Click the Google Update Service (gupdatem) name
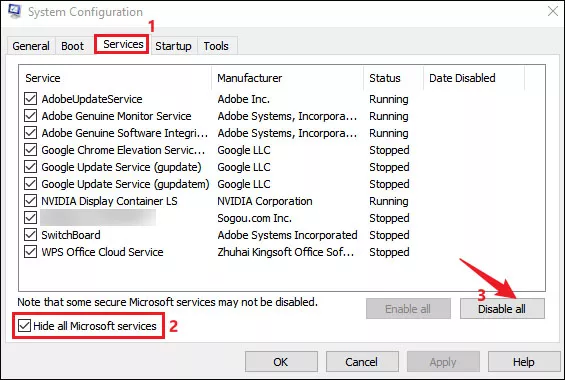Viewport: 565px width, 380px height. click(125, 184)
